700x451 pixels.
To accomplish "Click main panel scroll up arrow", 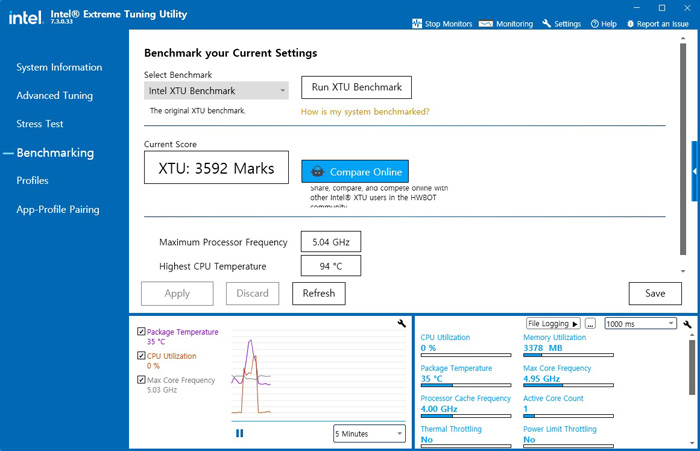I will pos(683,39).
